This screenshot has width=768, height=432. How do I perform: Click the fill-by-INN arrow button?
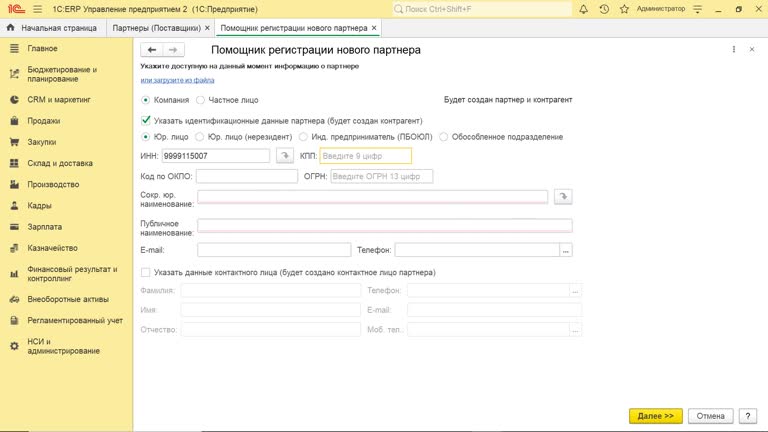pos(284,156)
